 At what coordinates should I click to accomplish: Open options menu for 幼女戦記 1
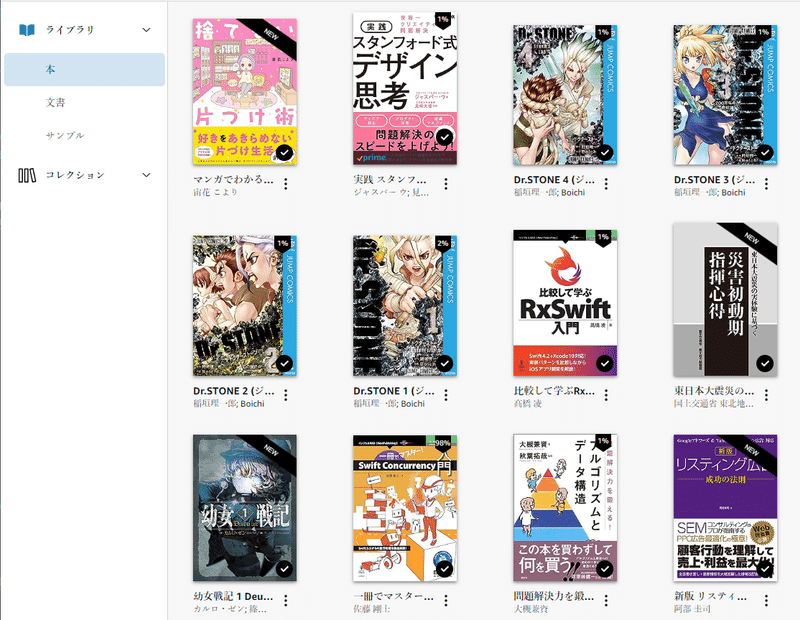coord(286,601)
